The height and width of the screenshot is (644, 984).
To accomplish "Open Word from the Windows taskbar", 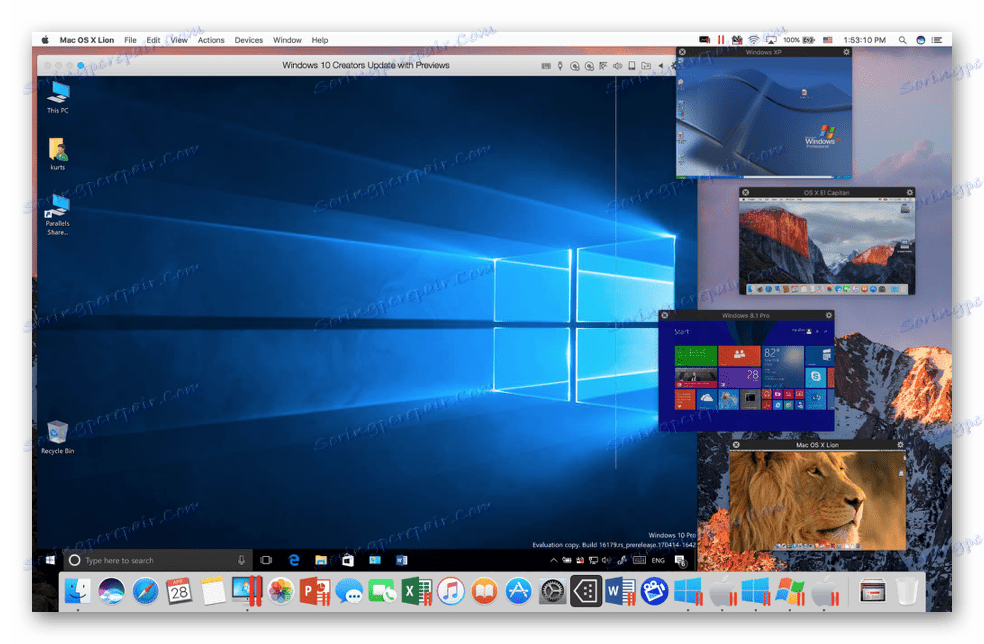I will [x=402, y=560].
